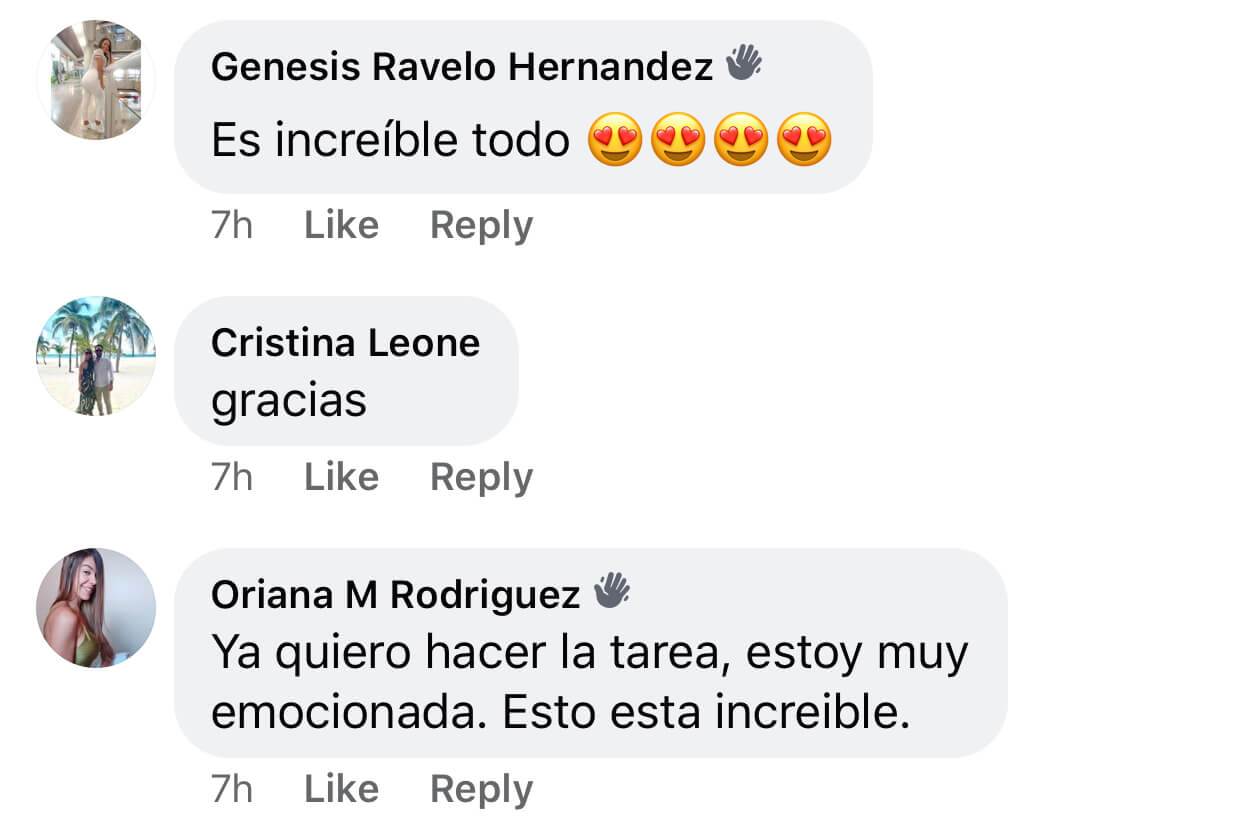Visit Cristina Leone's profile via name
The width and height of the screenshot is (1242, 823).
coord(345,343)
